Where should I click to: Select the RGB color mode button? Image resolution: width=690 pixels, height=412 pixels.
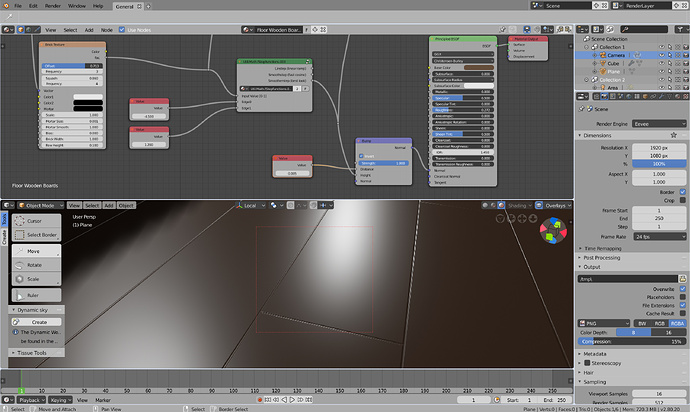tap(659, 323)
